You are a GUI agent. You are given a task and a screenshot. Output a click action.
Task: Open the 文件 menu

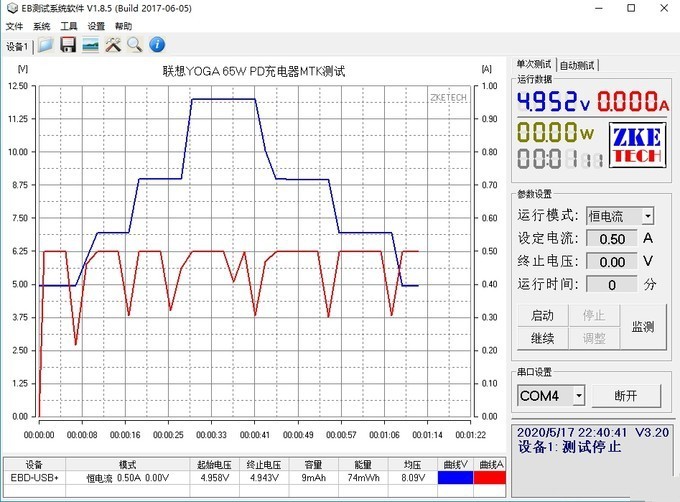point(14,26)
